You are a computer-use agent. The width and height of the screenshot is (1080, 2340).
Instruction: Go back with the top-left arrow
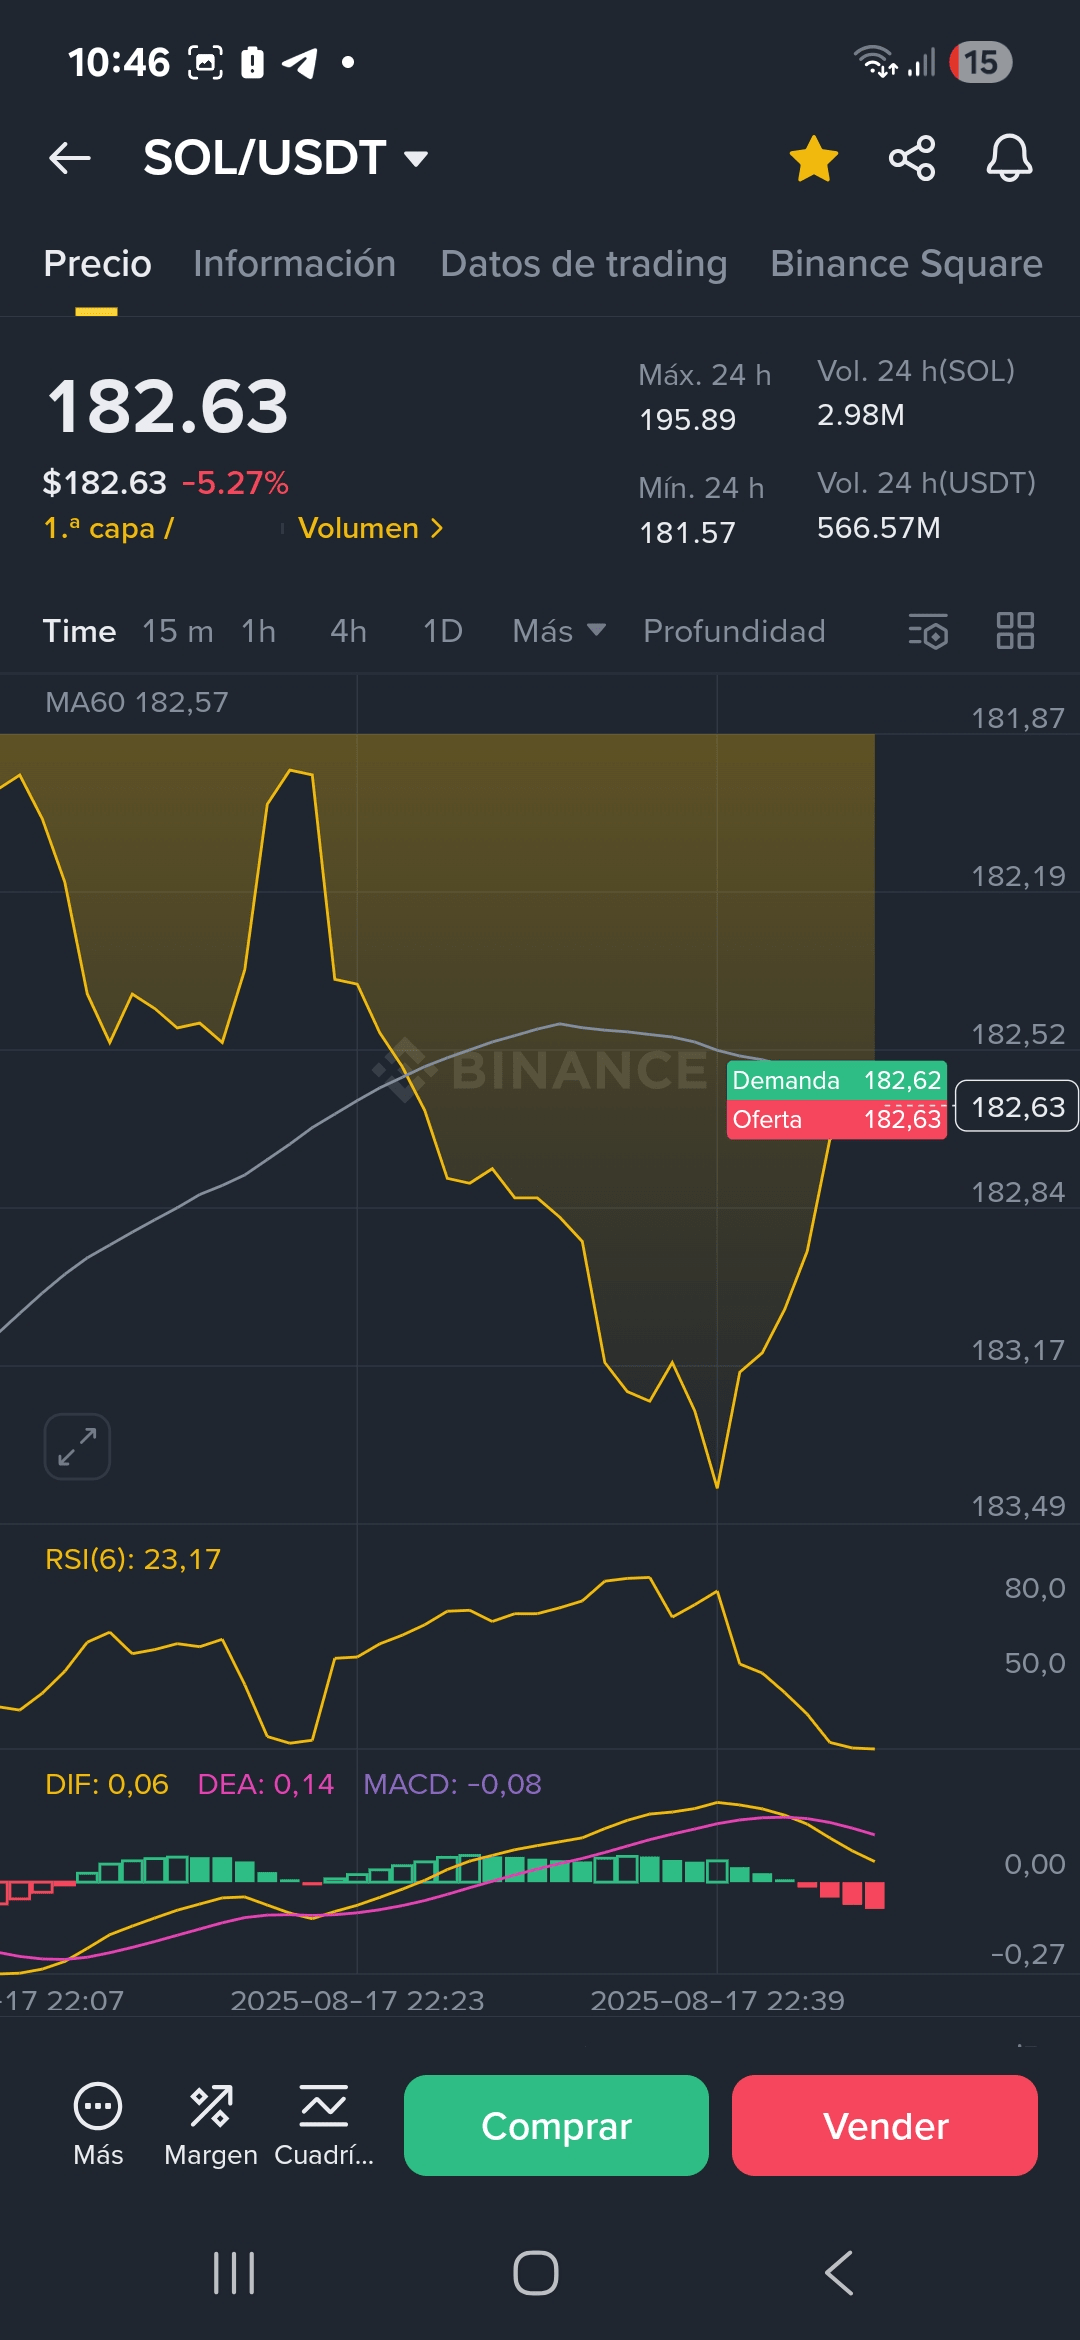click(x=70, y=158)
